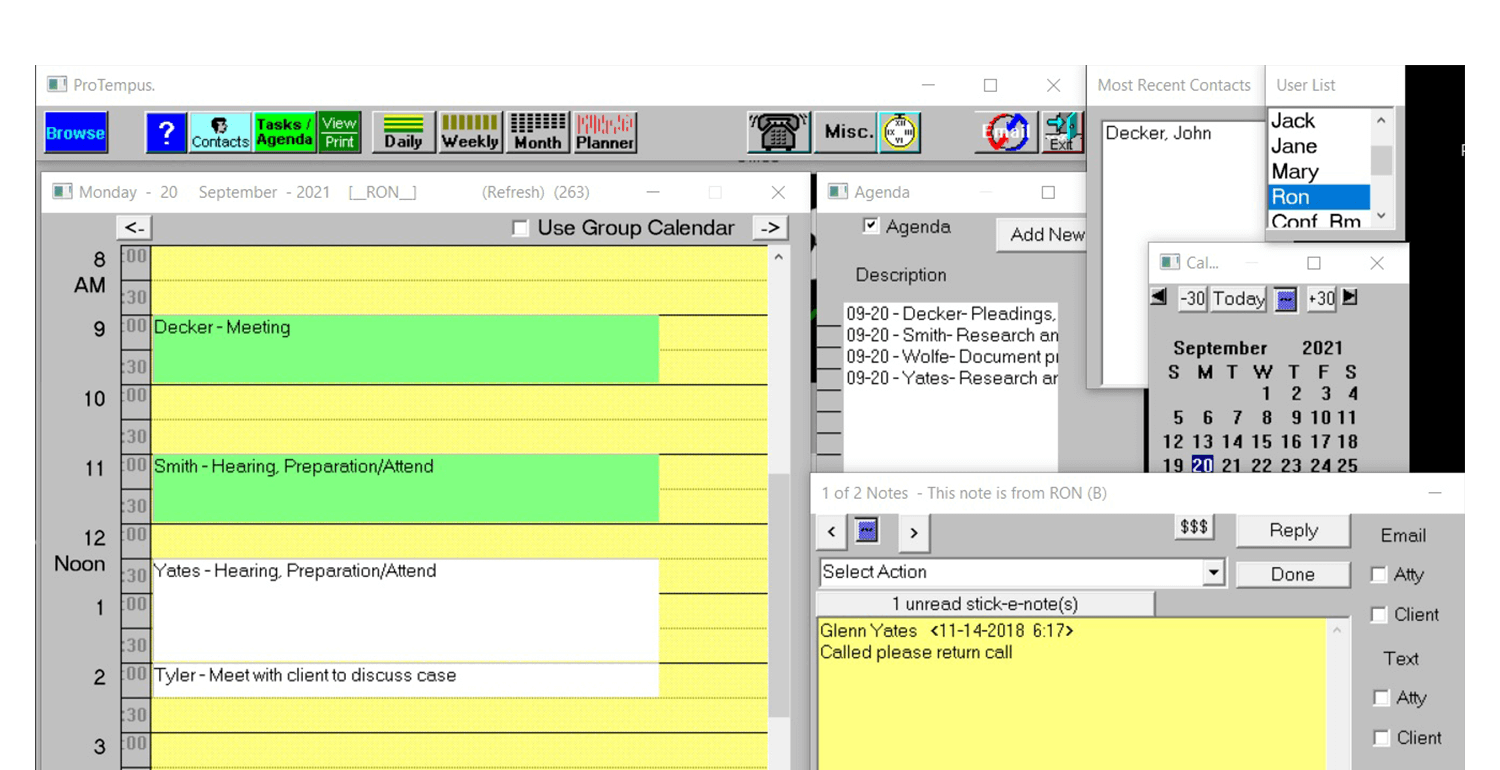Select the Smith Research agenda item
1500x770 pixels.
951,336
